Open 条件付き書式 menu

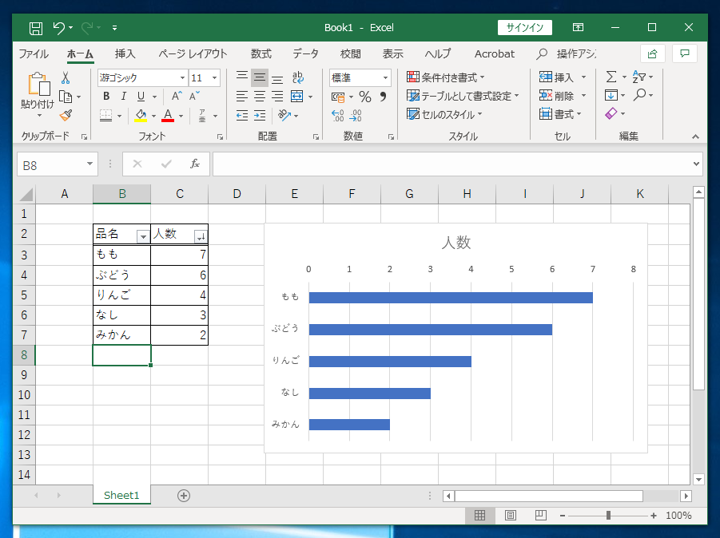(445, 77)
